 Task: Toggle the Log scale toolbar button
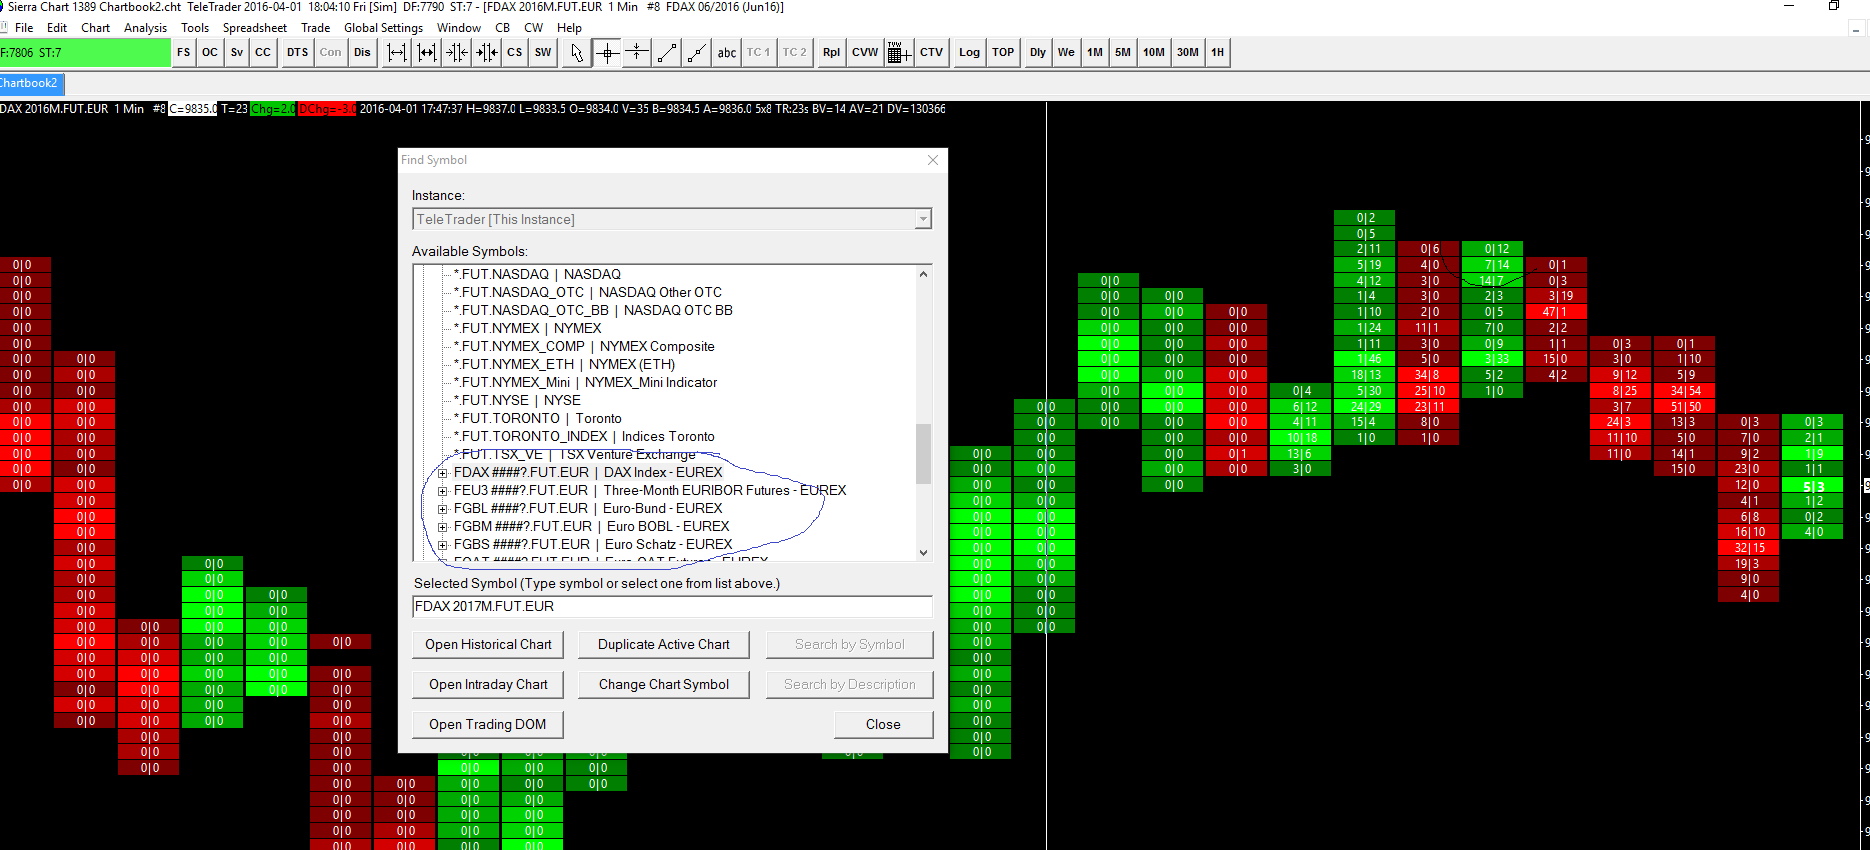[x=969, y=53]
